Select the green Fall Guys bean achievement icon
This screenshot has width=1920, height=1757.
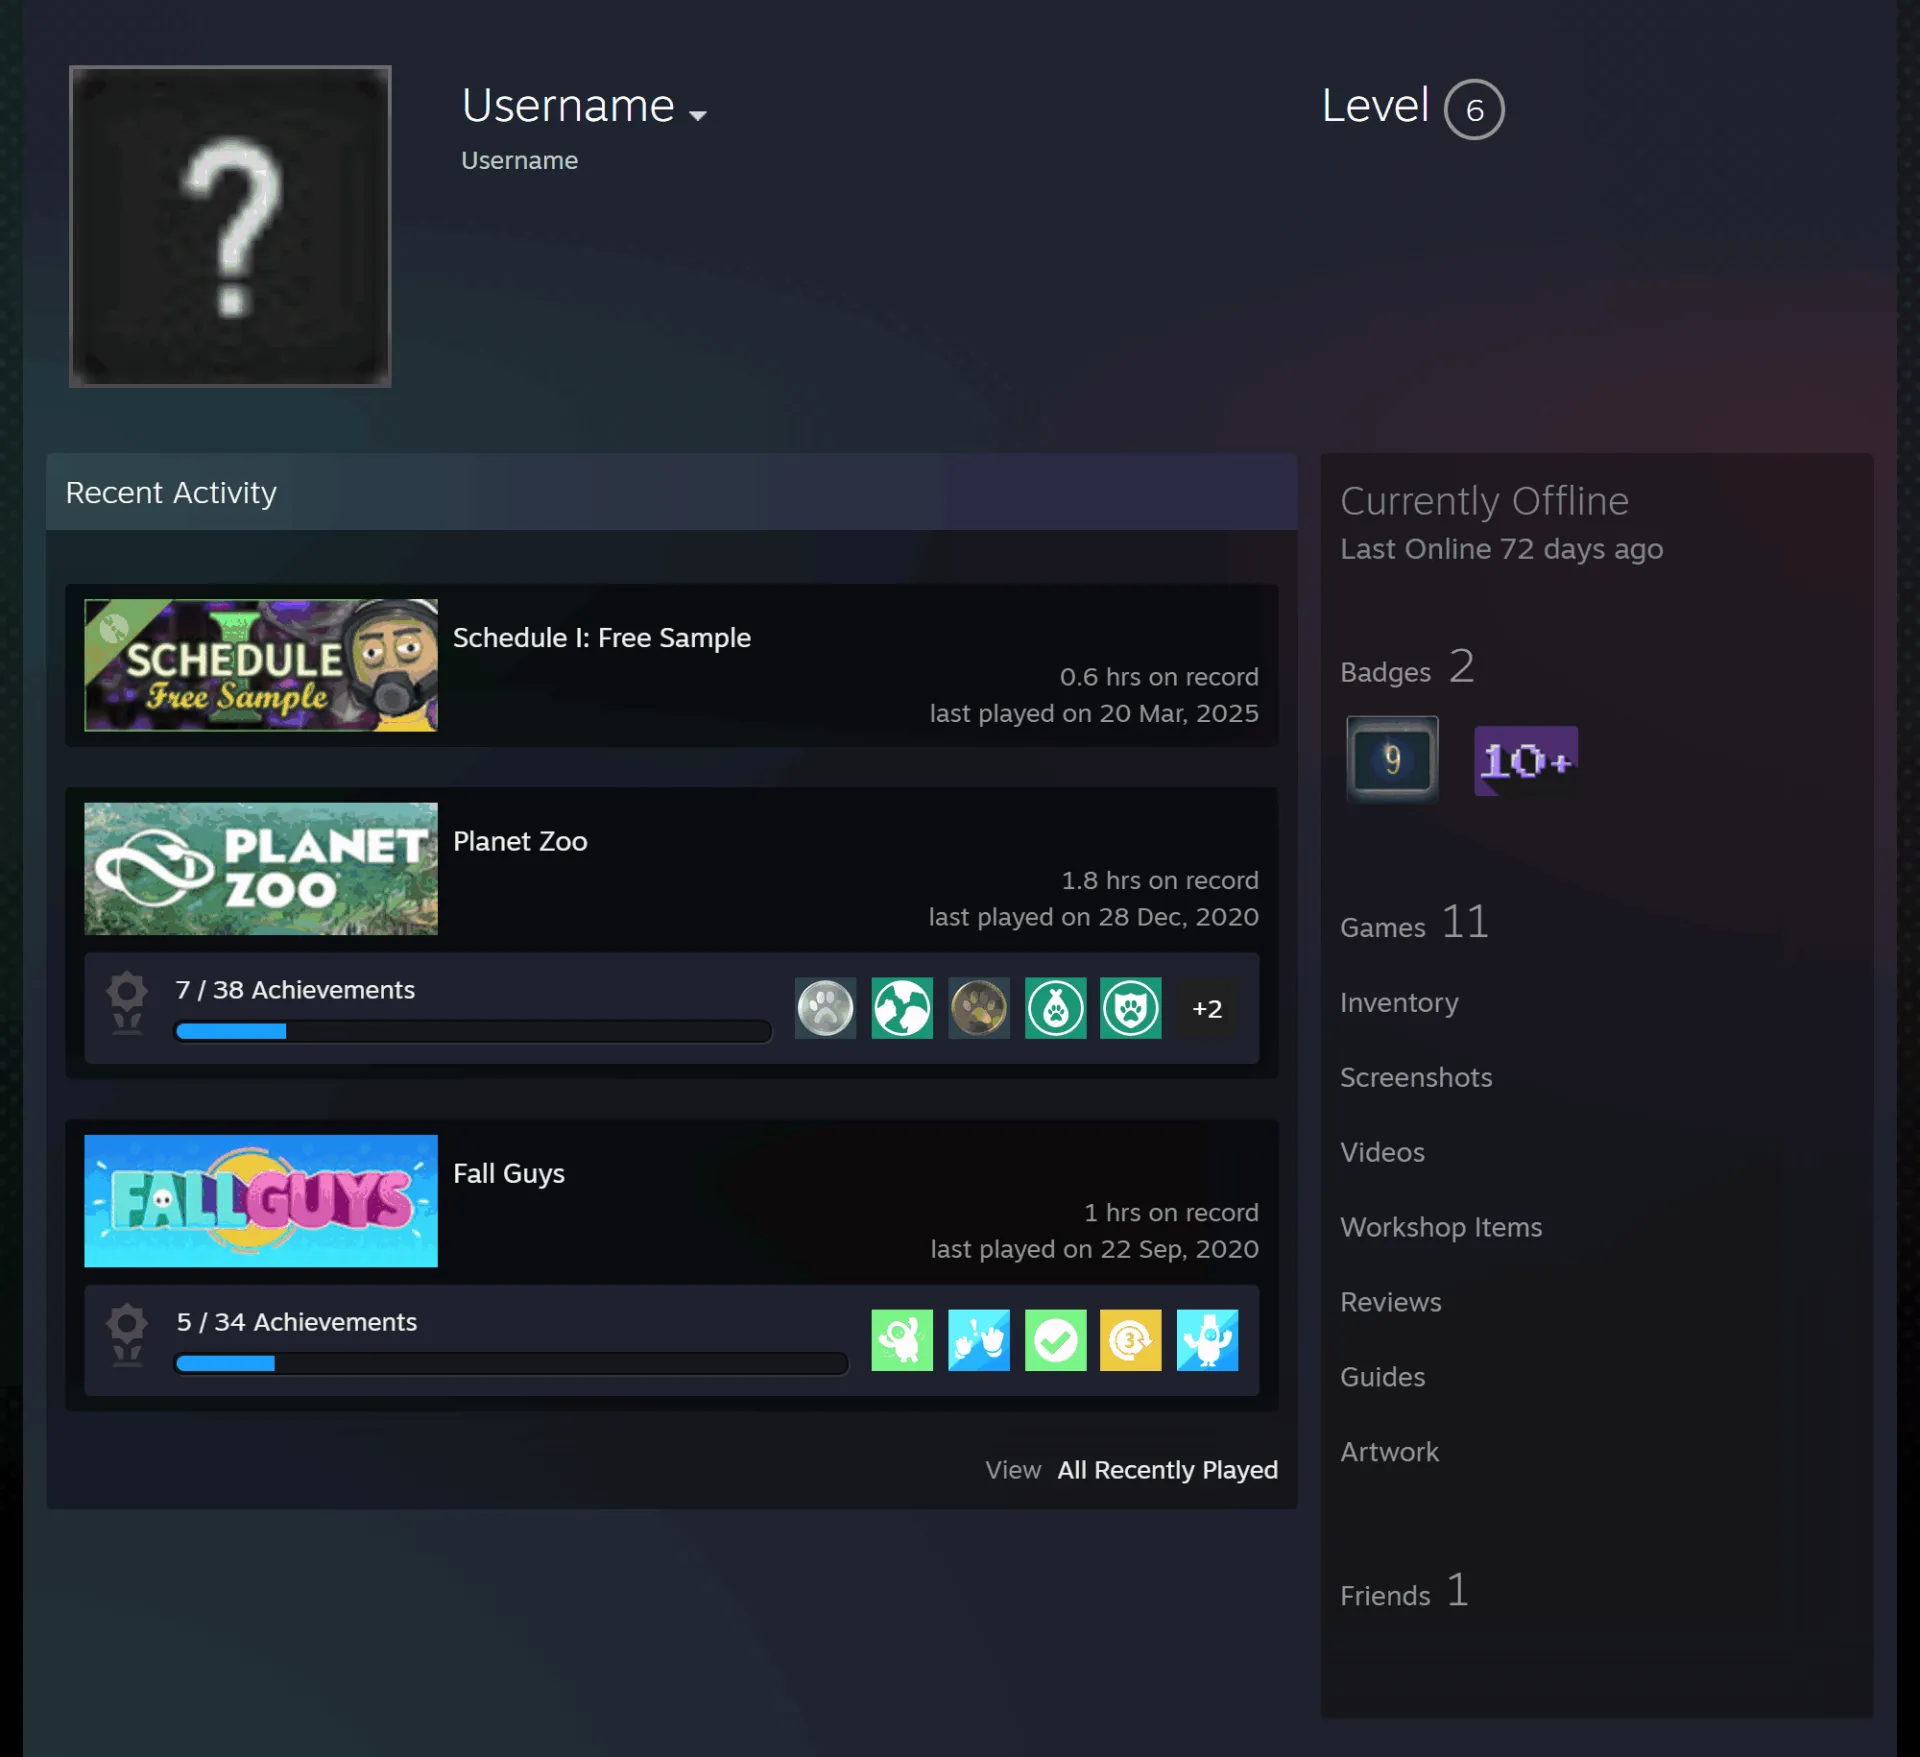pyautogui.click(x=902, y=1340)
